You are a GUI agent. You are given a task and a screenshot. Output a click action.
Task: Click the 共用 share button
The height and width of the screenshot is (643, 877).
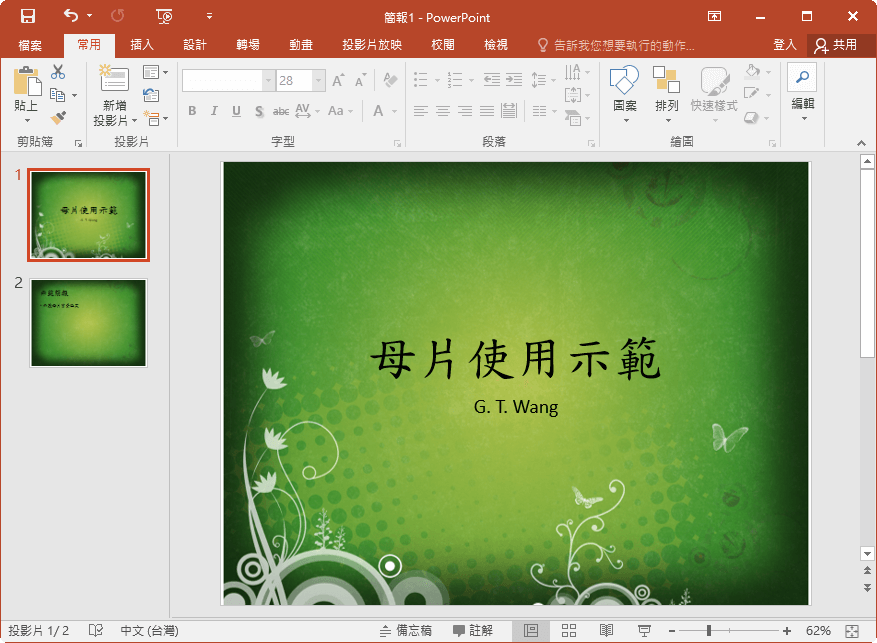coord(835,45)
